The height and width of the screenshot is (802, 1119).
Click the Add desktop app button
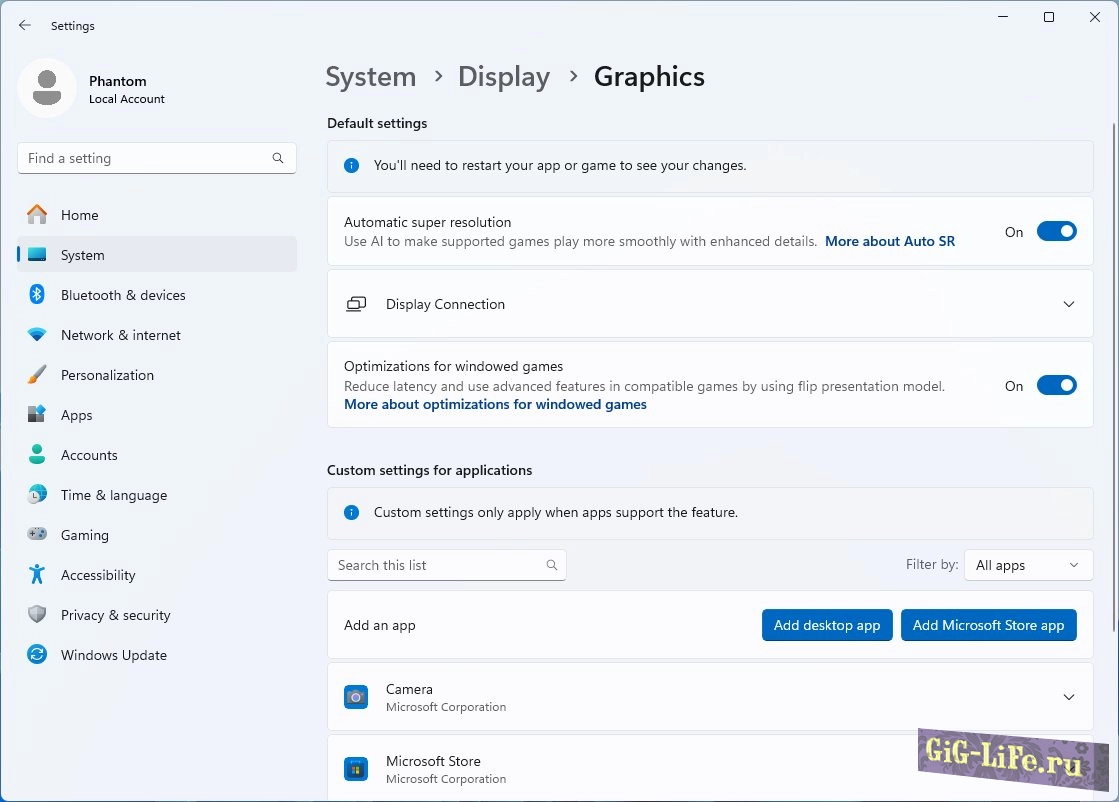tap(826, 625)
